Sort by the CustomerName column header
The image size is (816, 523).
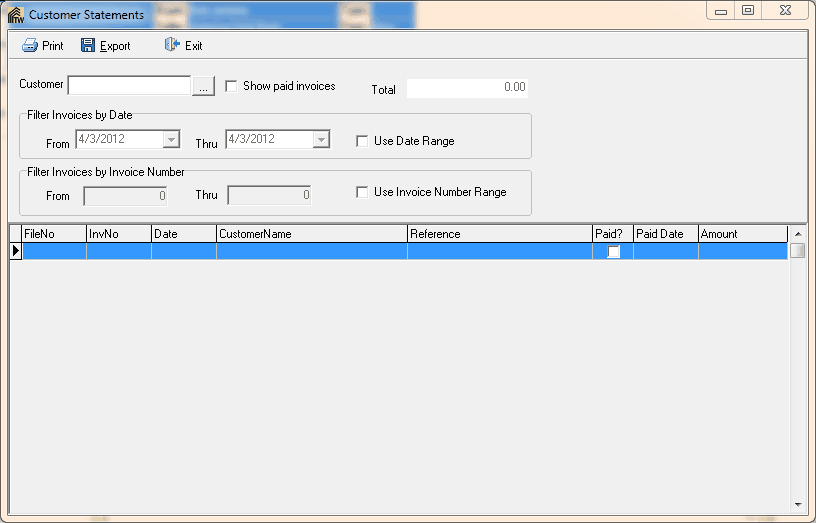(311, 234)
